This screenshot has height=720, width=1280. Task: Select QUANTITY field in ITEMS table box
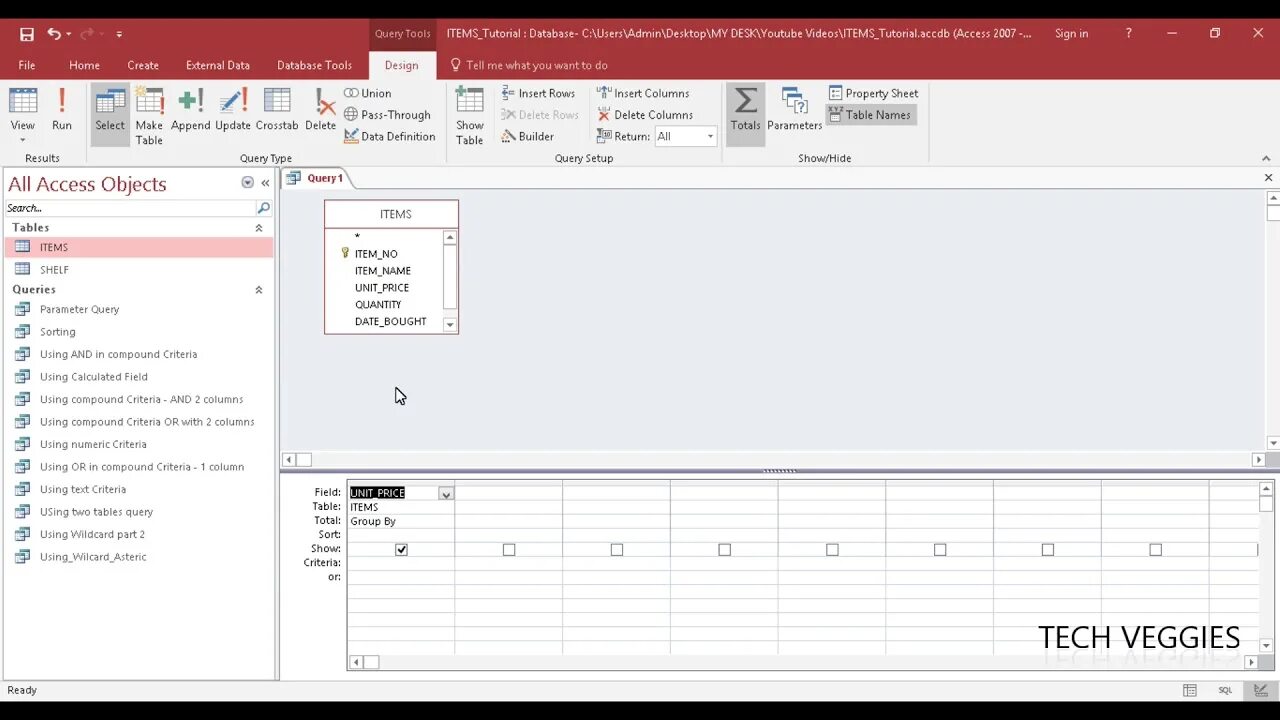pyautogui.click(x=378, y=305)
